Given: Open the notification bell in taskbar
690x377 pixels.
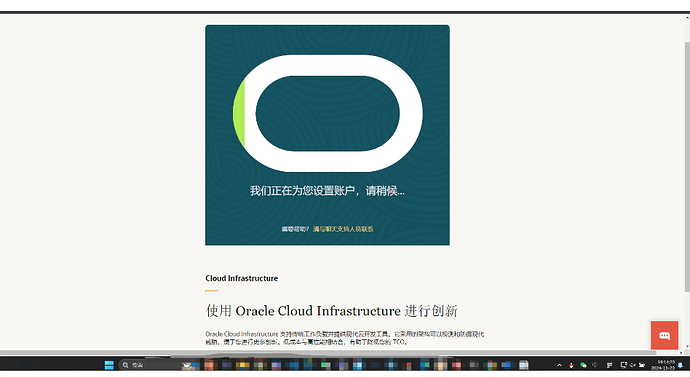Looking at the screenshot, I should point(680,365).
